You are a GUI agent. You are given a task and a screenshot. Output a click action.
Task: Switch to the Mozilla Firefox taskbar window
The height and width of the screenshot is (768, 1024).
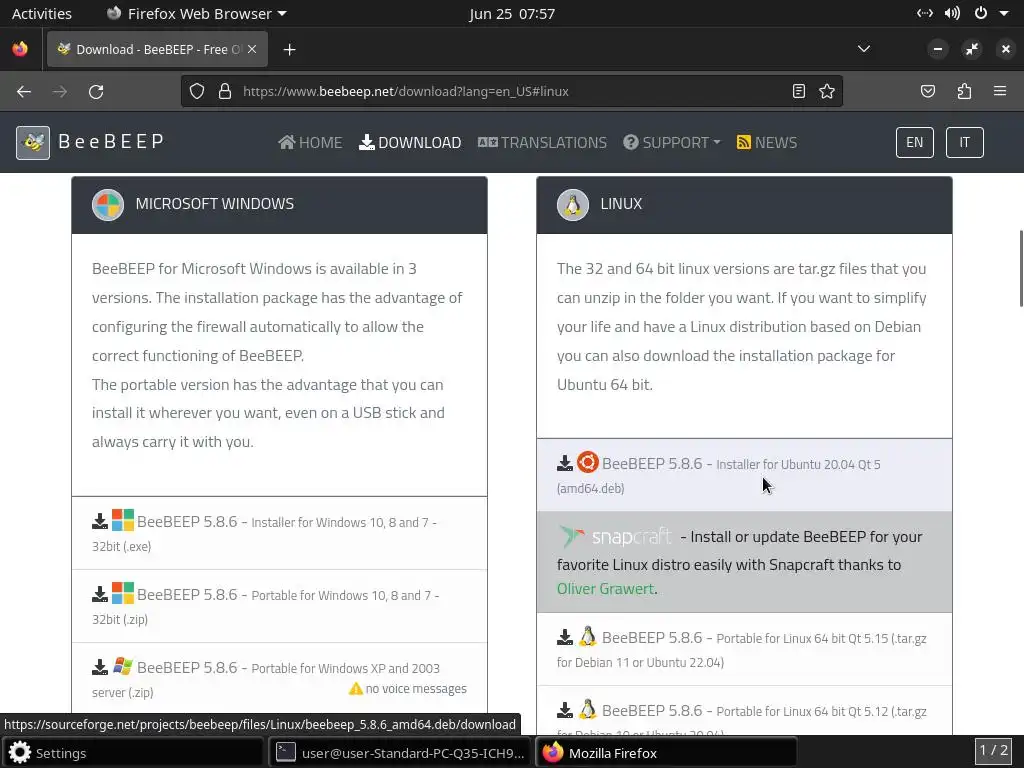pos(666,752)
